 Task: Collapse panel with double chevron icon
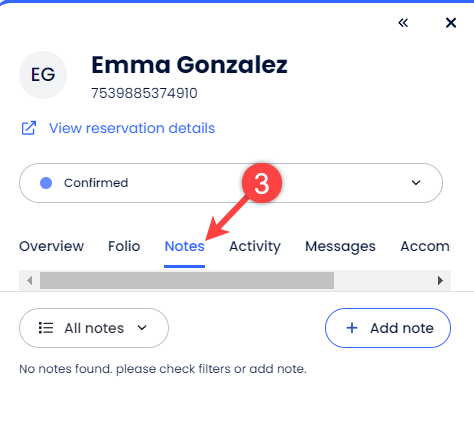(403, 23)
